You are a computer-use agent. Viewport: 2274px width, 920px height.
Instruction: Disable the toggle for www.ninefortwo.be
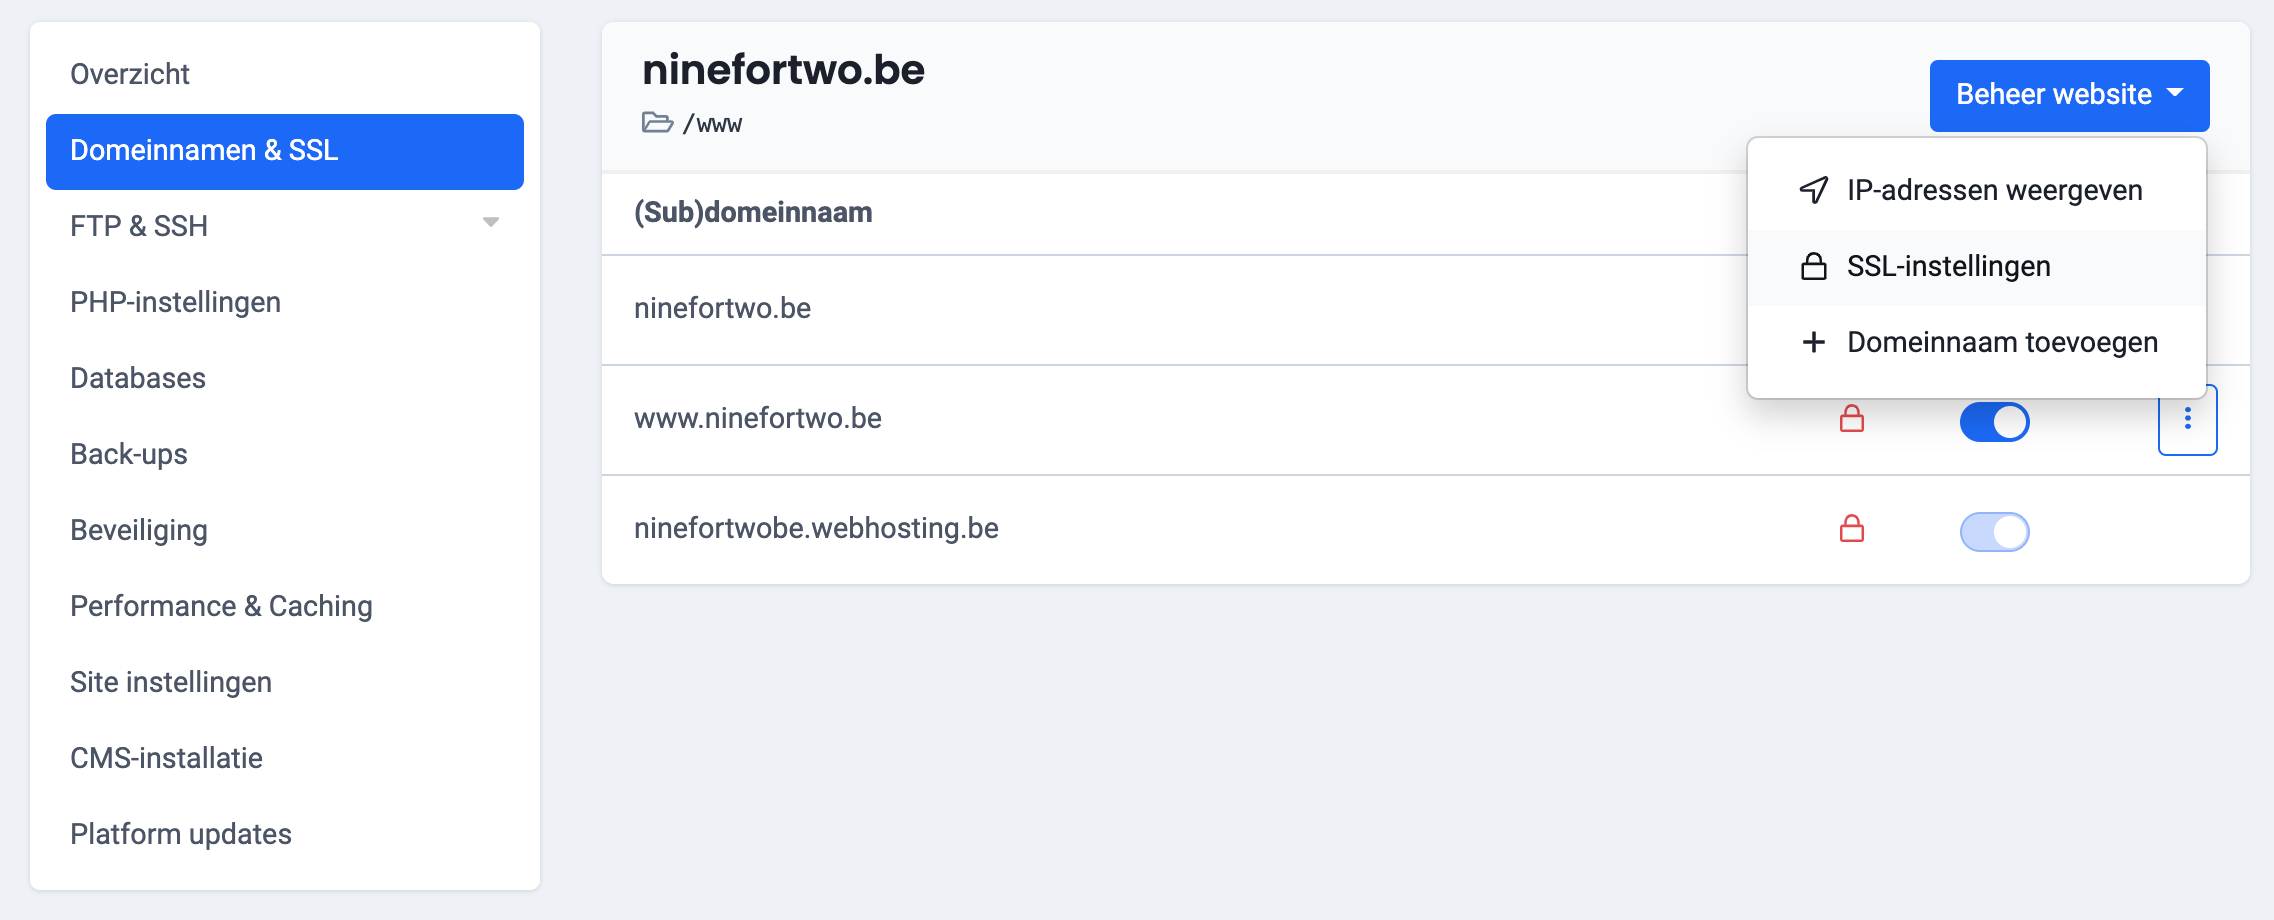[x=1996, y=421]
